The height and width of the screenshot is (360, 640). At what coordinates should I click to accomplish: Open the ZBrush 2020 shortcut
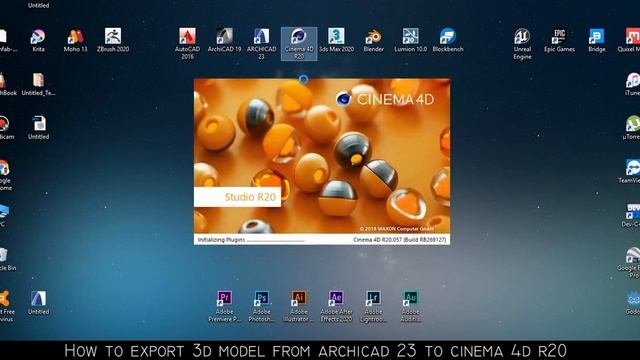tap(113, 40)
